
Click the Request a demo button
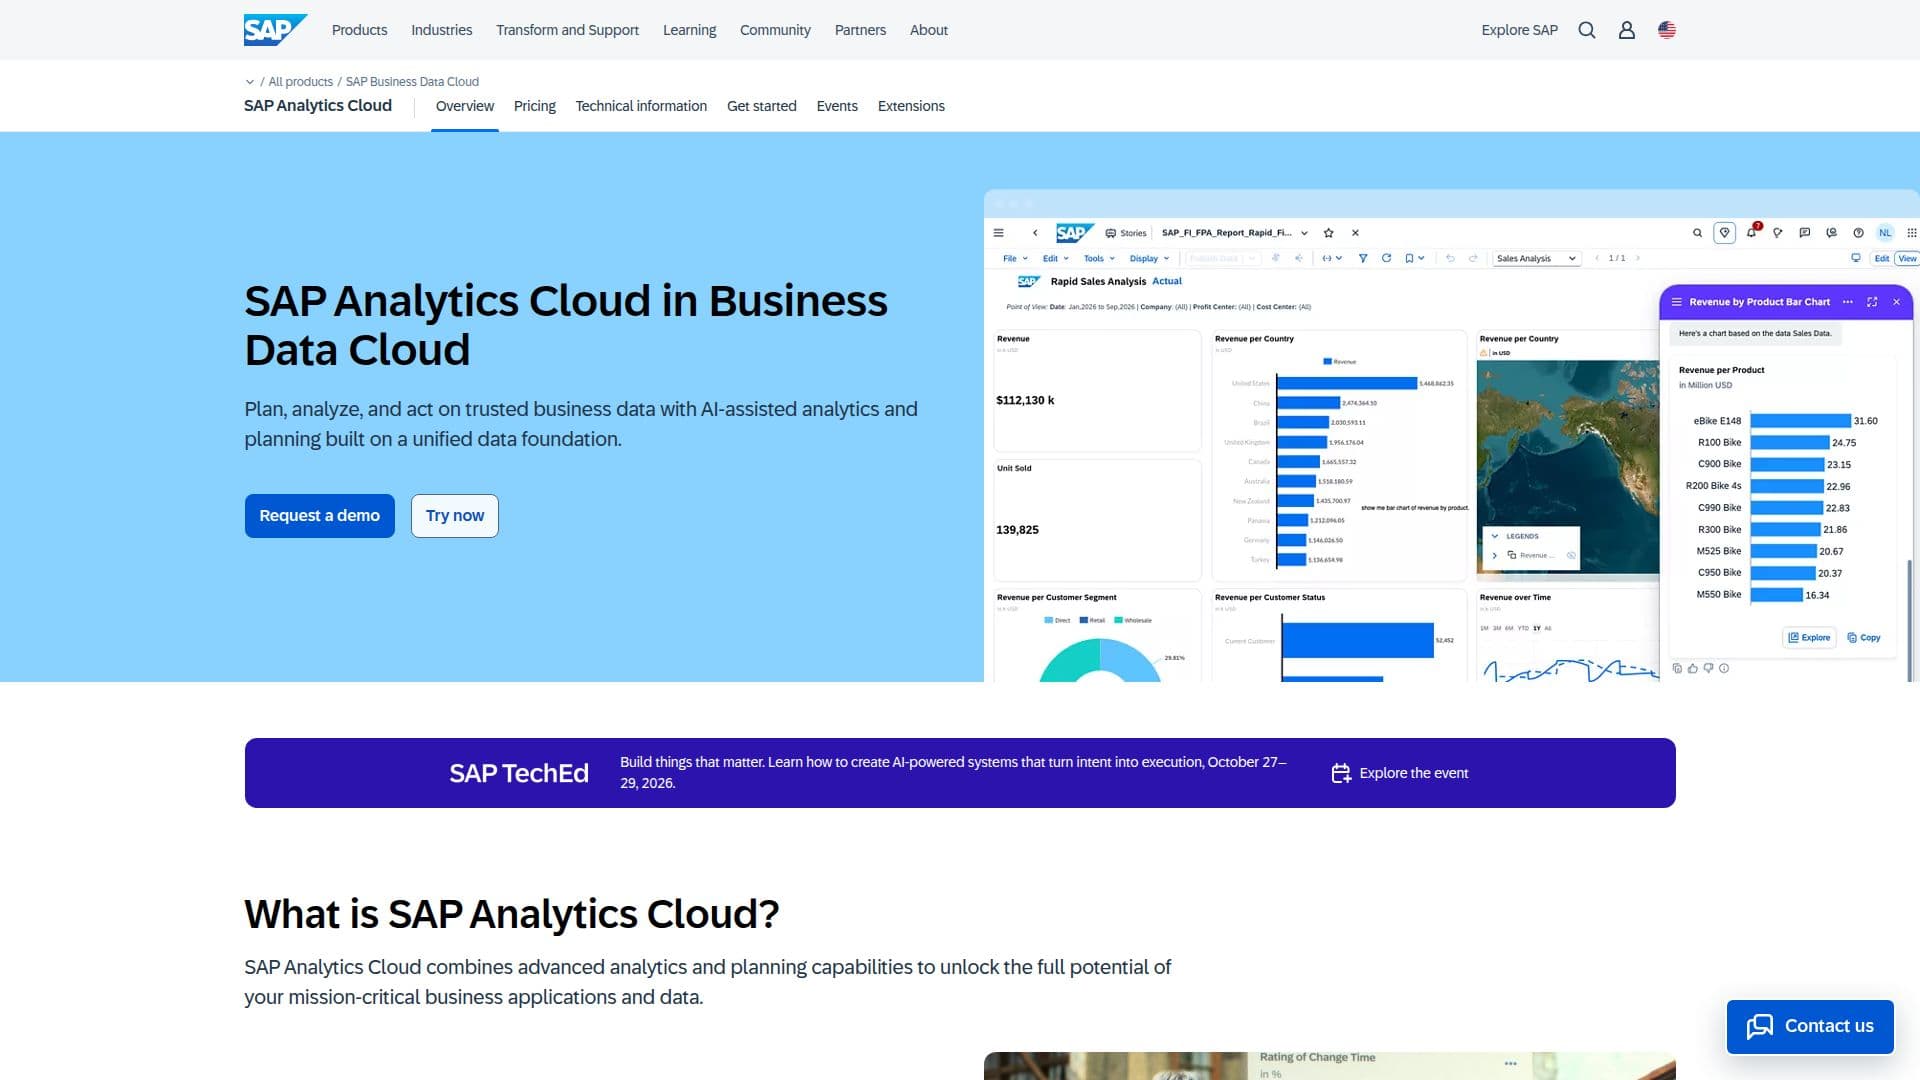[x=319, y=516]
